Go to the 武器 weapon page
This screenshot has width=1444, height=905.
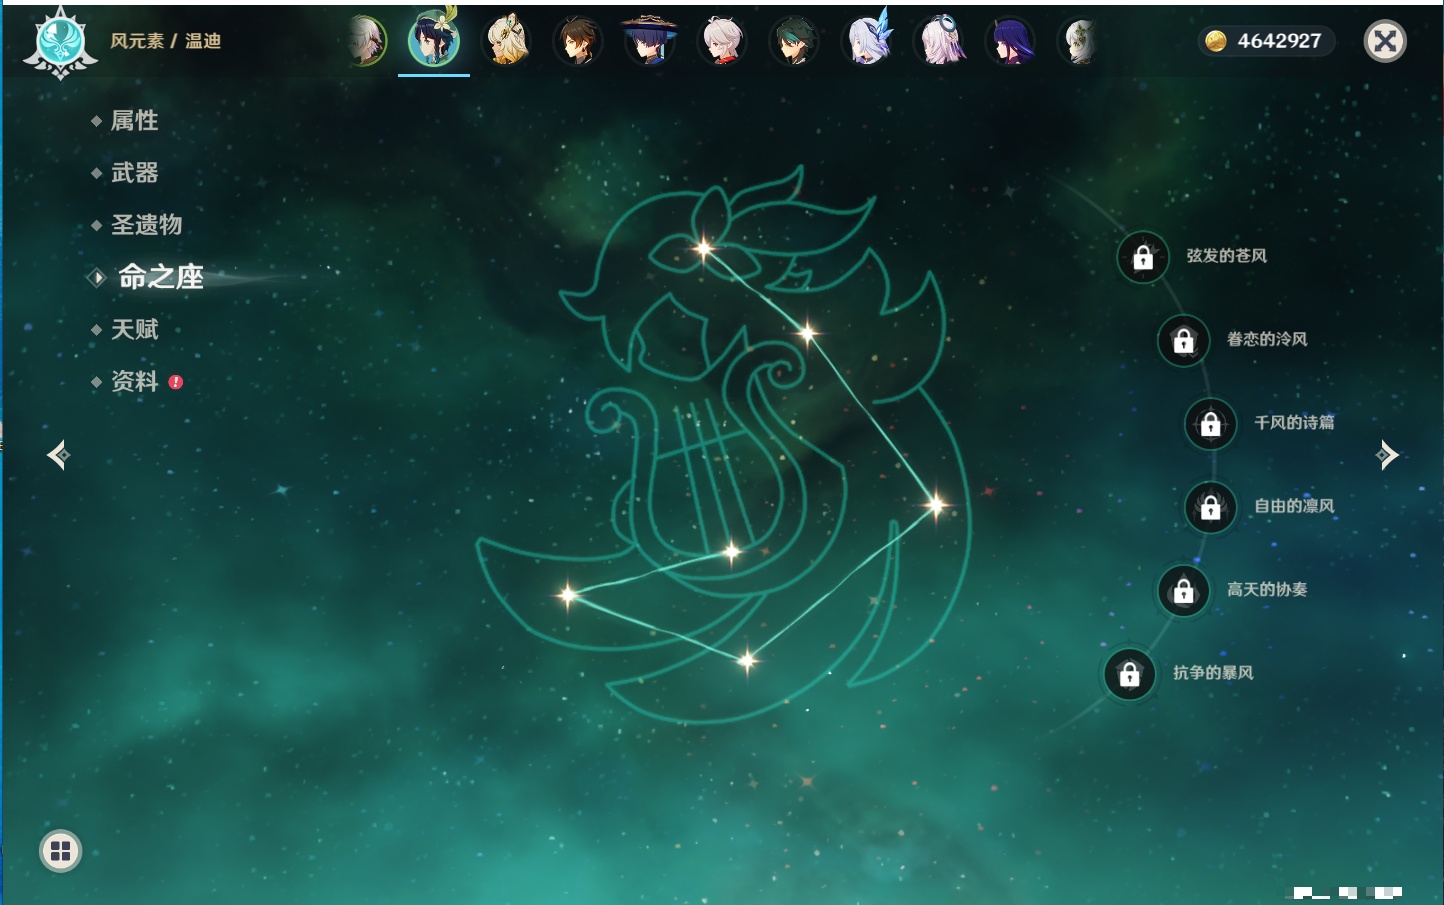point(134,173)
